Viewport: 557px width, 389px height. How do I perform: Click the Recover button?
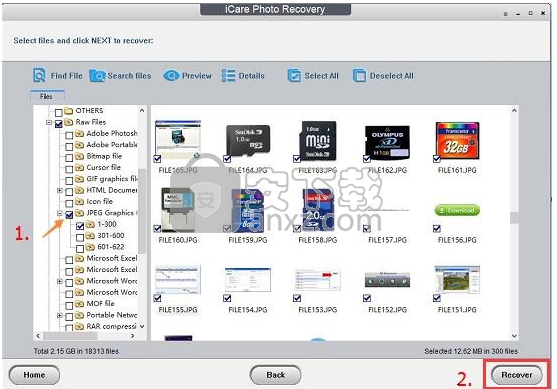click(x=517, y=374)
